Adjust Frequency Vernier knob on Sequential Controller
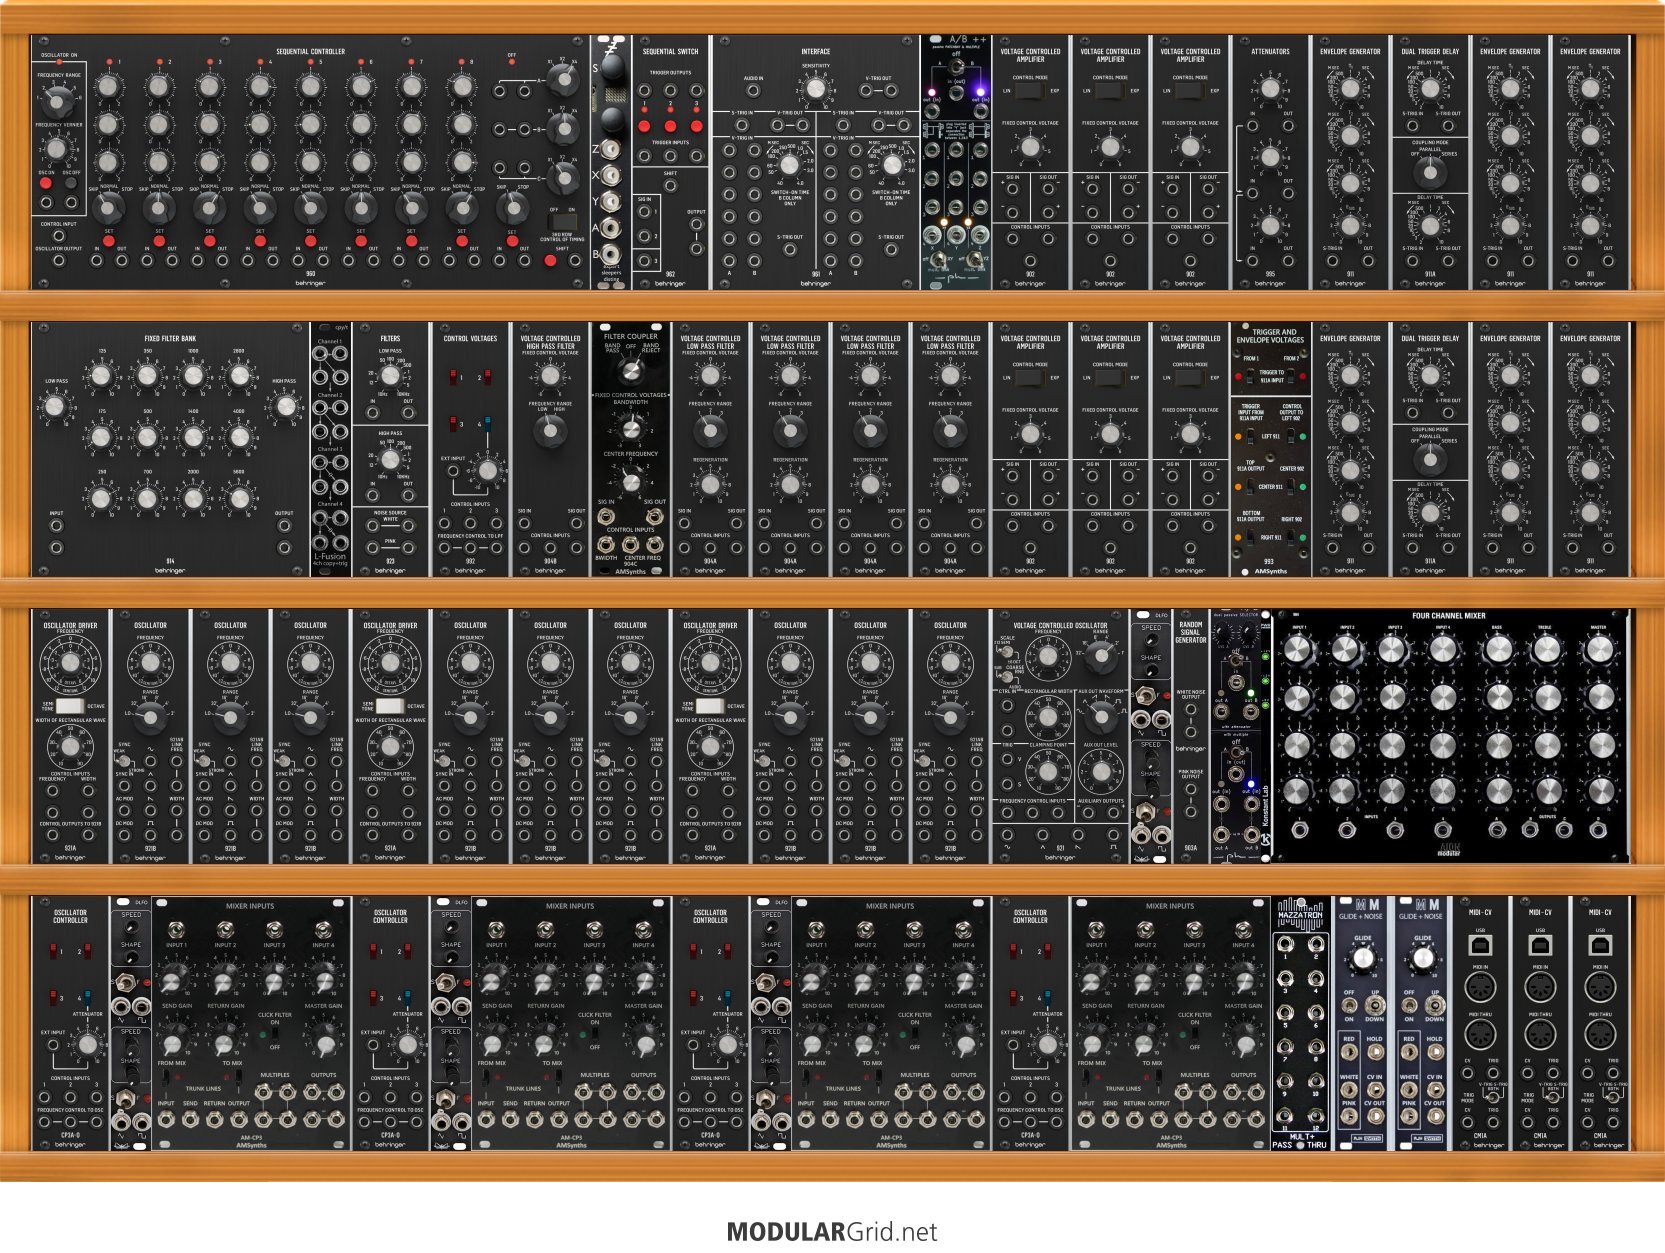The width and height of the screenshot is (1665, 1253). click(x=57, y=149)
